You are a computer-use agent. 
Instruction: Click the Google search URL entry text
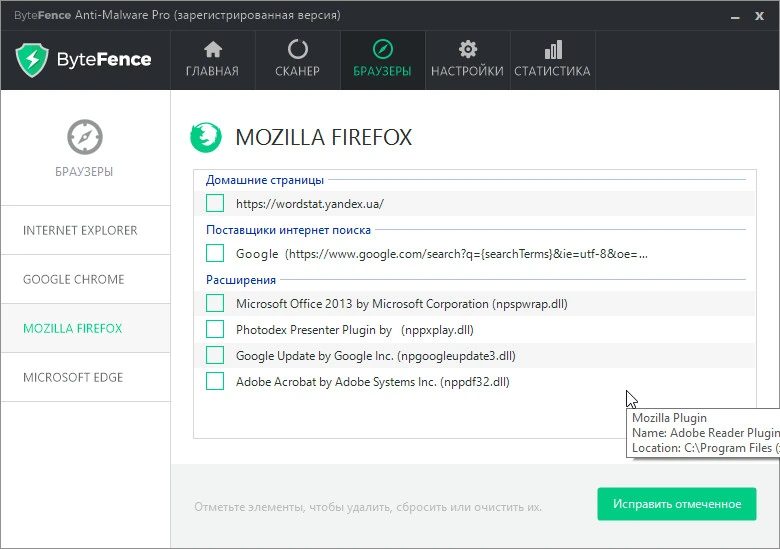click(442, 254)
